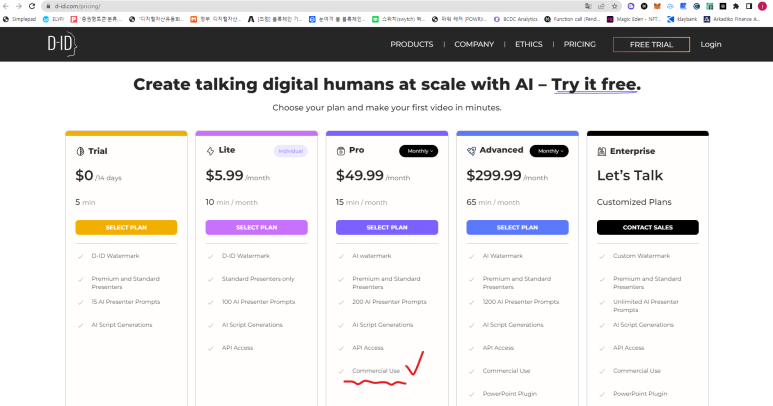773x406 pixels.
Task: Open the browser extensions puzzle icon
Action: pos(736,6)
